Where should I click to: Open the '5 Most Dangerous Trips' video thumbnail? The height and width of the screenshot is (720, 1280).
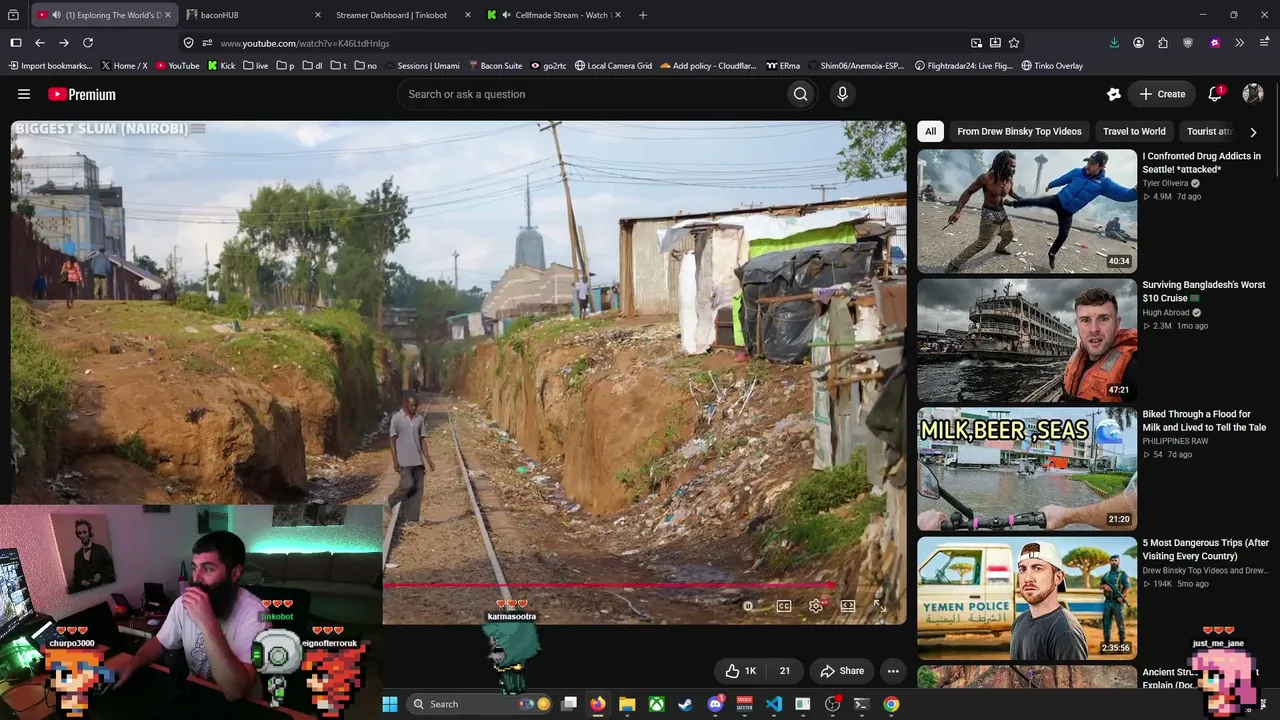(1027, 598)
